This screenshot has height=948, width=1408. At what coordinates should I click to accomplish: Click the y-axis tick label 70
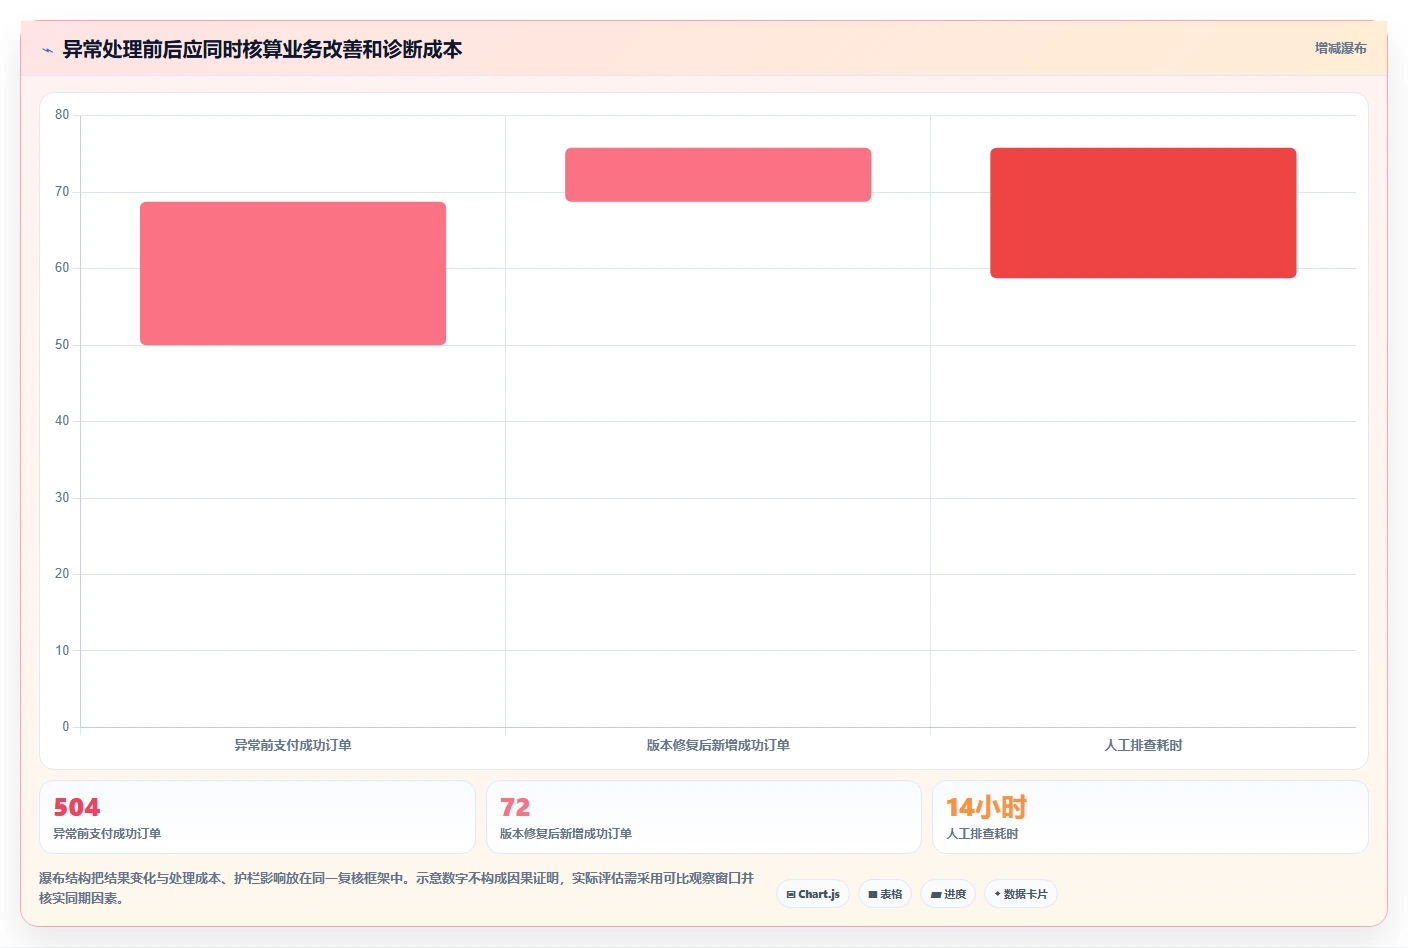click(x=62, y=192)
